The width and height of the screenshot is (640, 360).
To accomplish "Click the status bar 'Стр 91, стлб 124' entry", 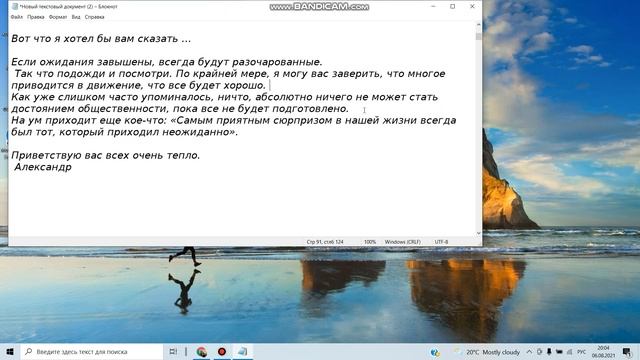I will (x=325, y=242).
